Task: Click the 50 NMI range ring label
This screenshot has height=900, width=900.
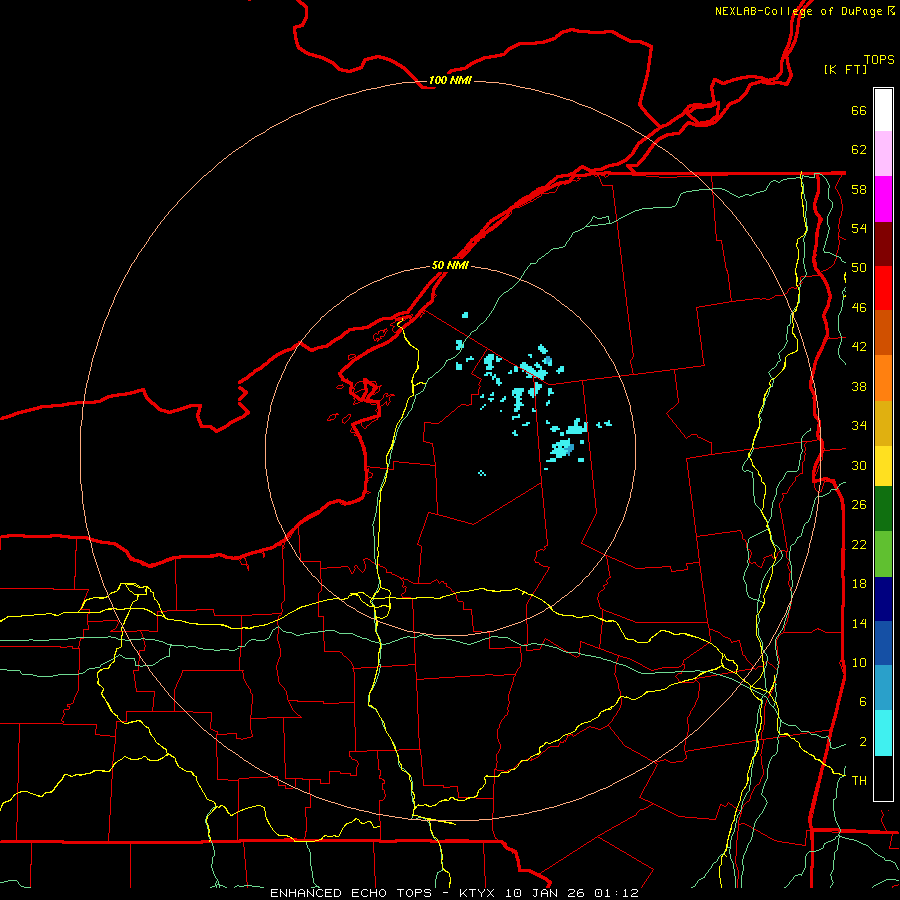Action: [450, 265]
